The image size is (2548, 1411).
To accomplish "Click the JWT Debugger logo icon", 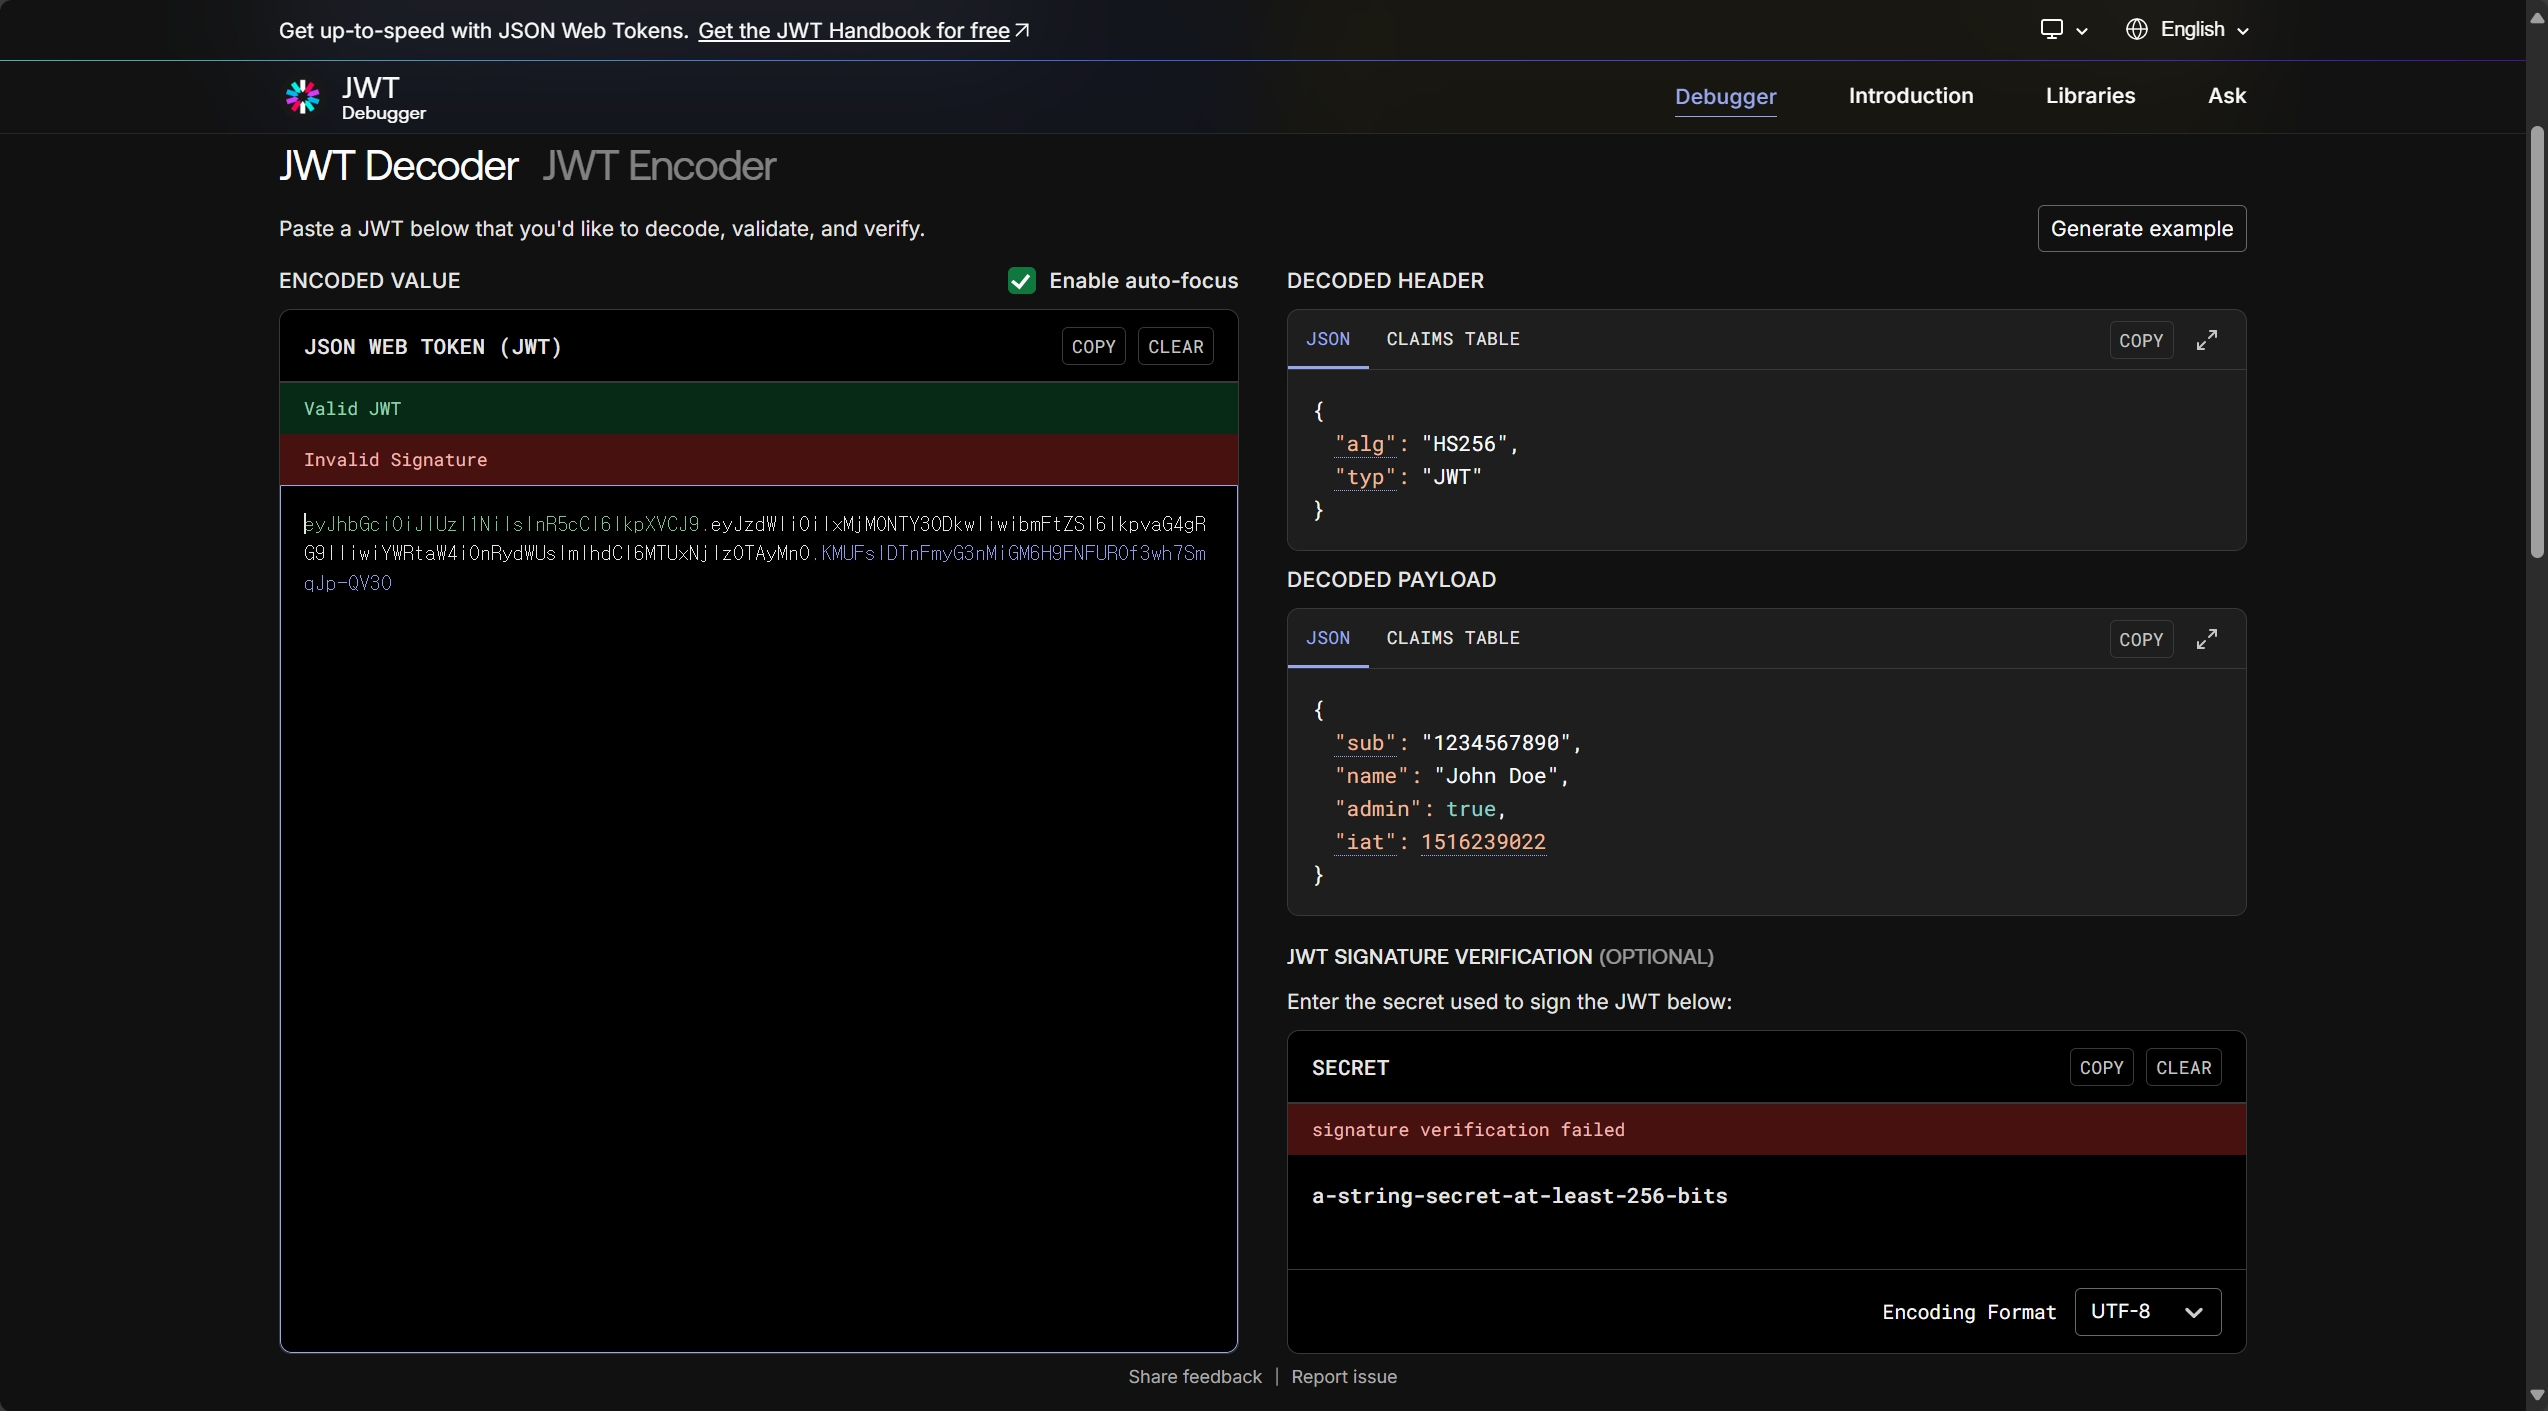I will coord(302,97).
